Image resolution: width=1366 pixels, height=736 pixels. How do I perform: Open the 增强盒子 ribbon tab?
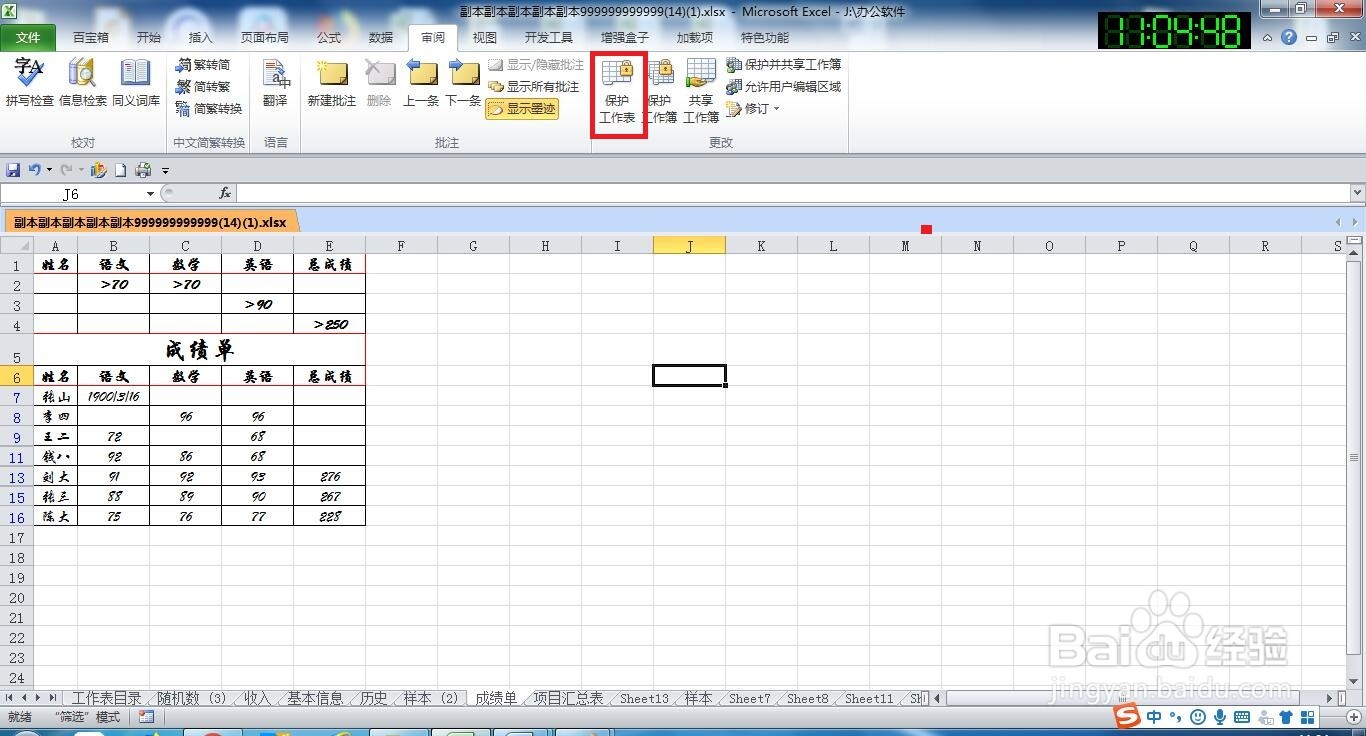tap(625, 38)
